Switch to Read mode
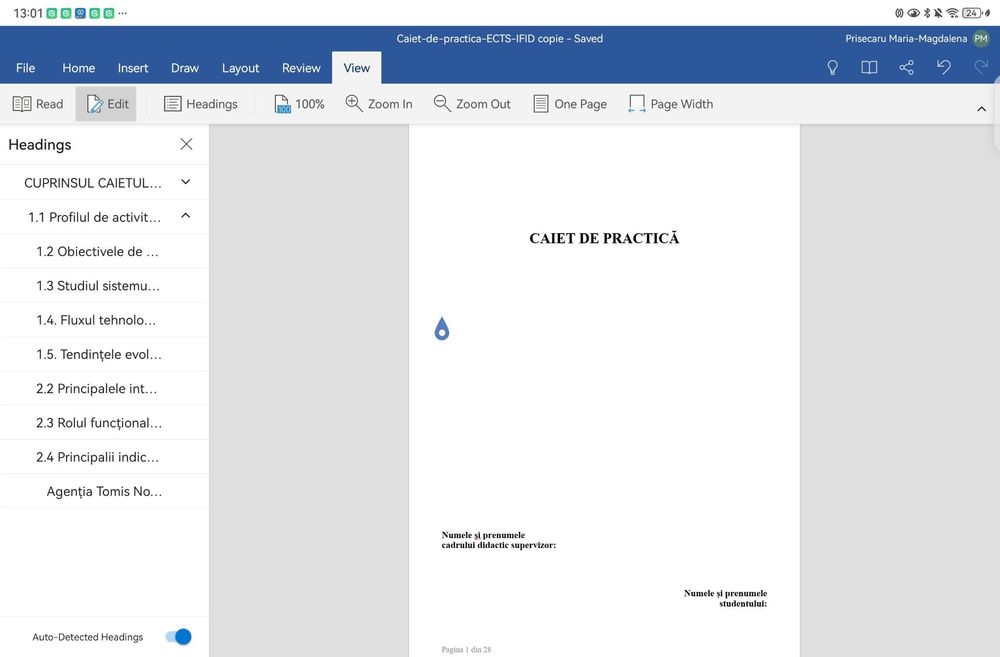This screenshot has width=1000, height=657. (x=38, y=104)
